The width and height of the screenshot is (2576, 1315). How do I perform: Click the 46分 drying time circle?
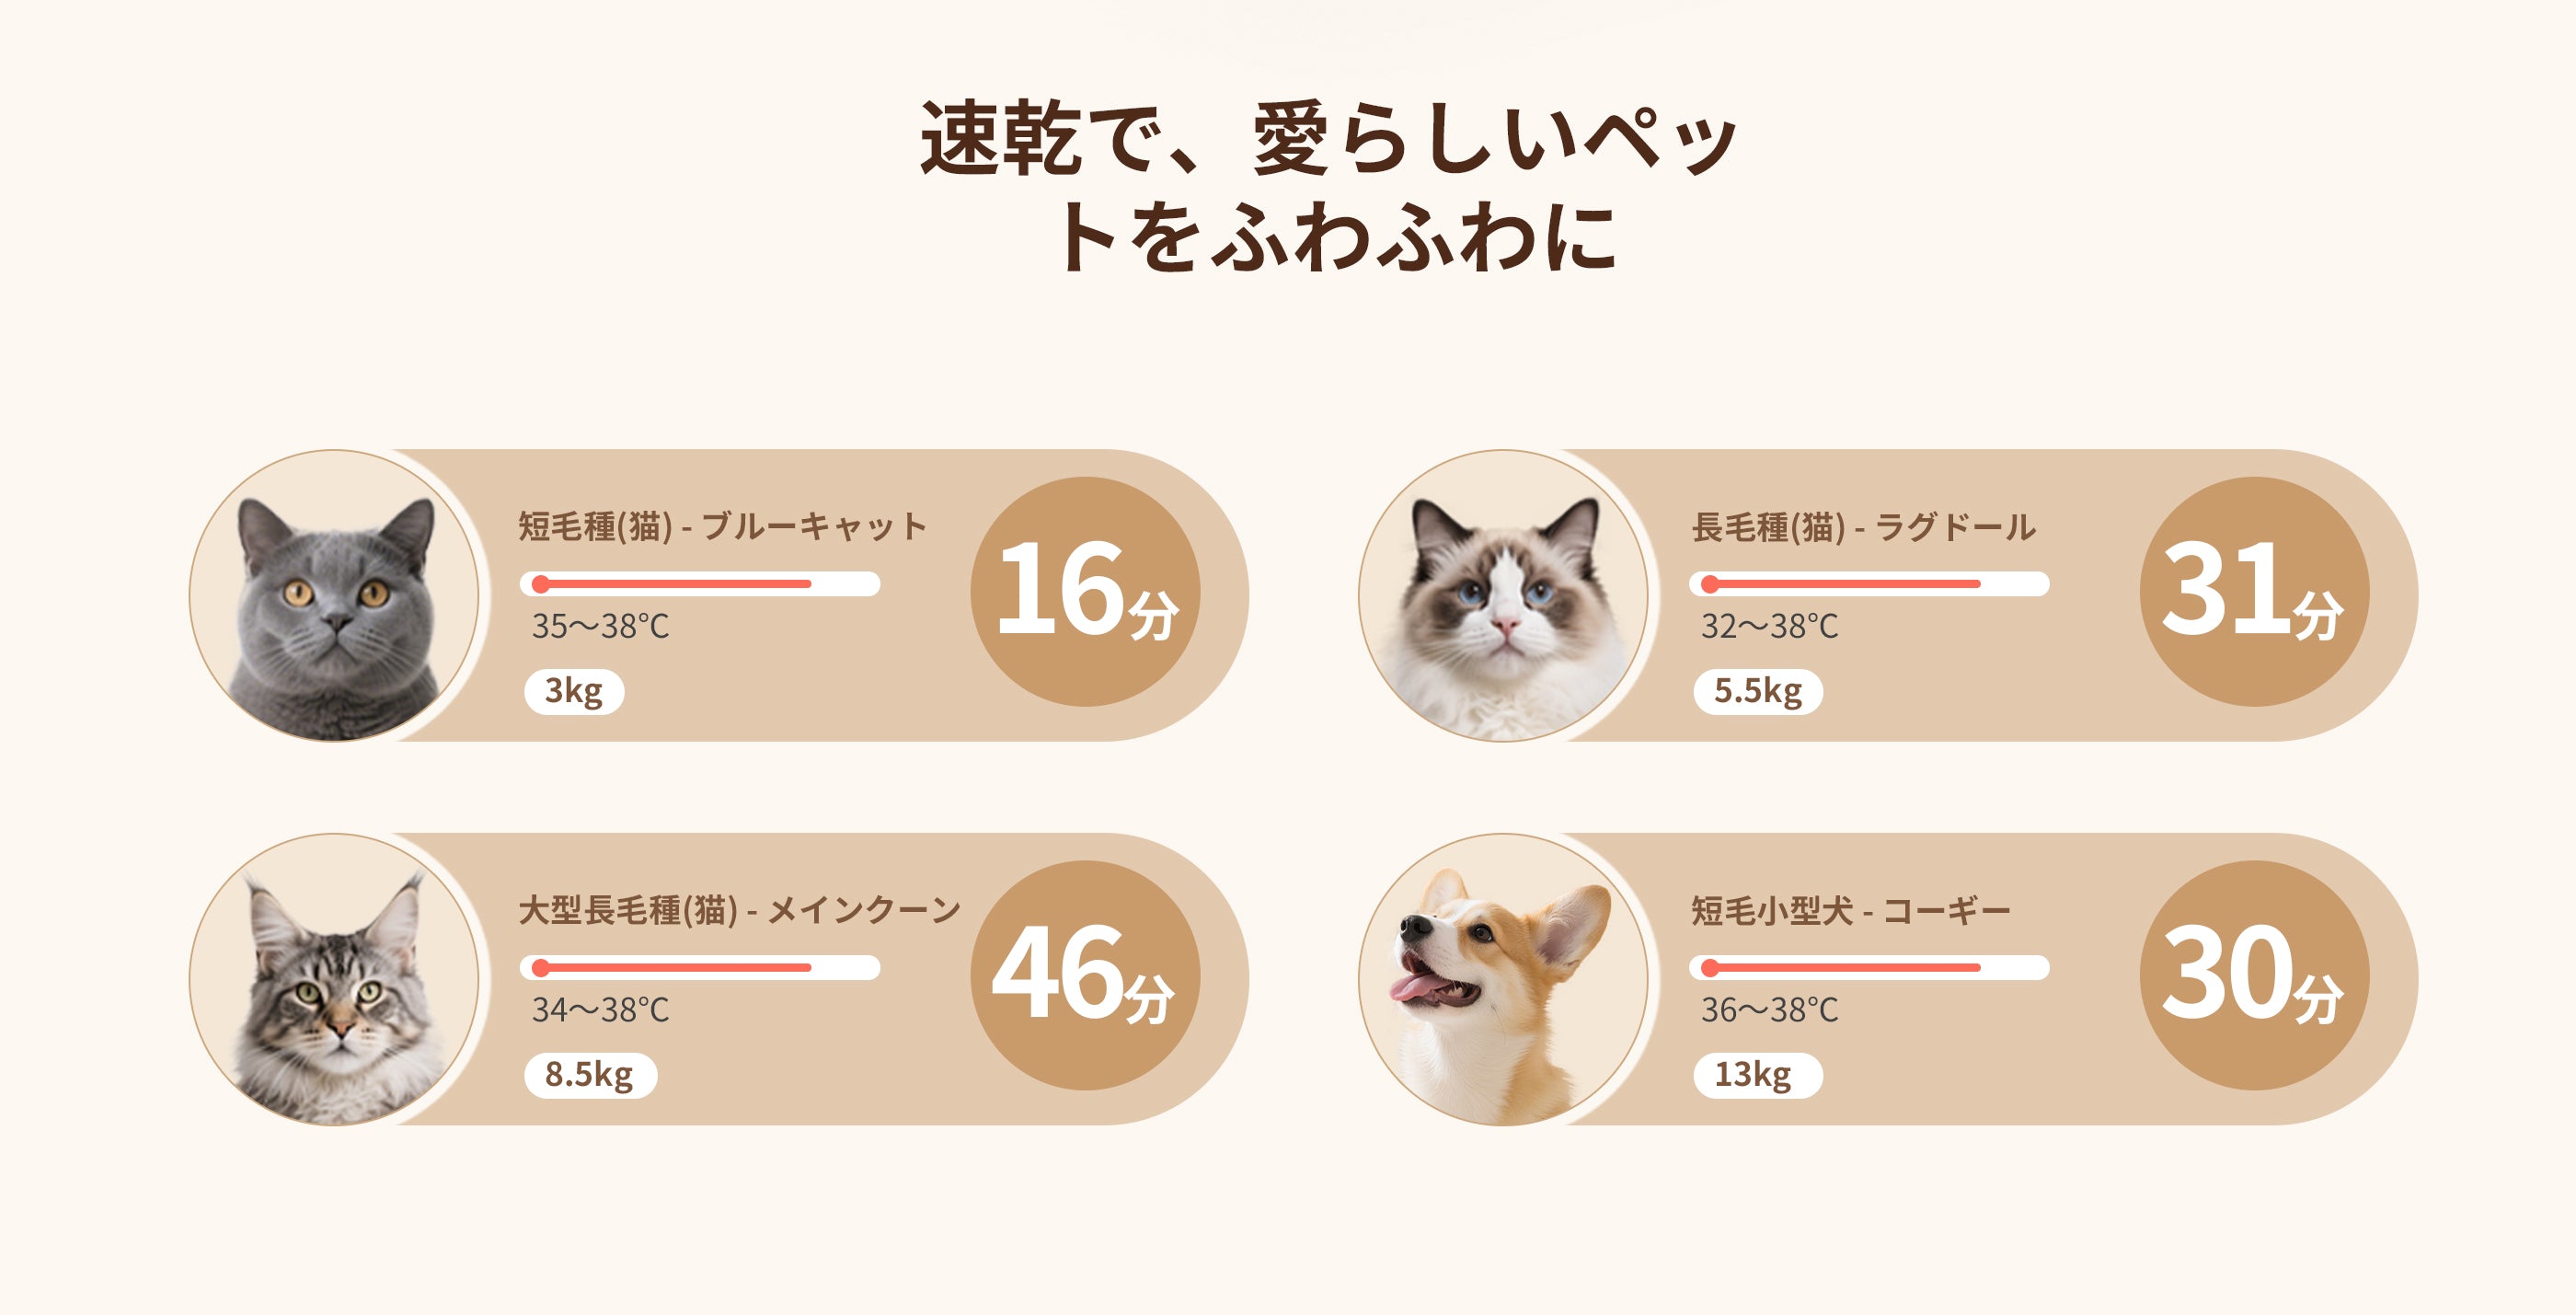point(1085,976)
